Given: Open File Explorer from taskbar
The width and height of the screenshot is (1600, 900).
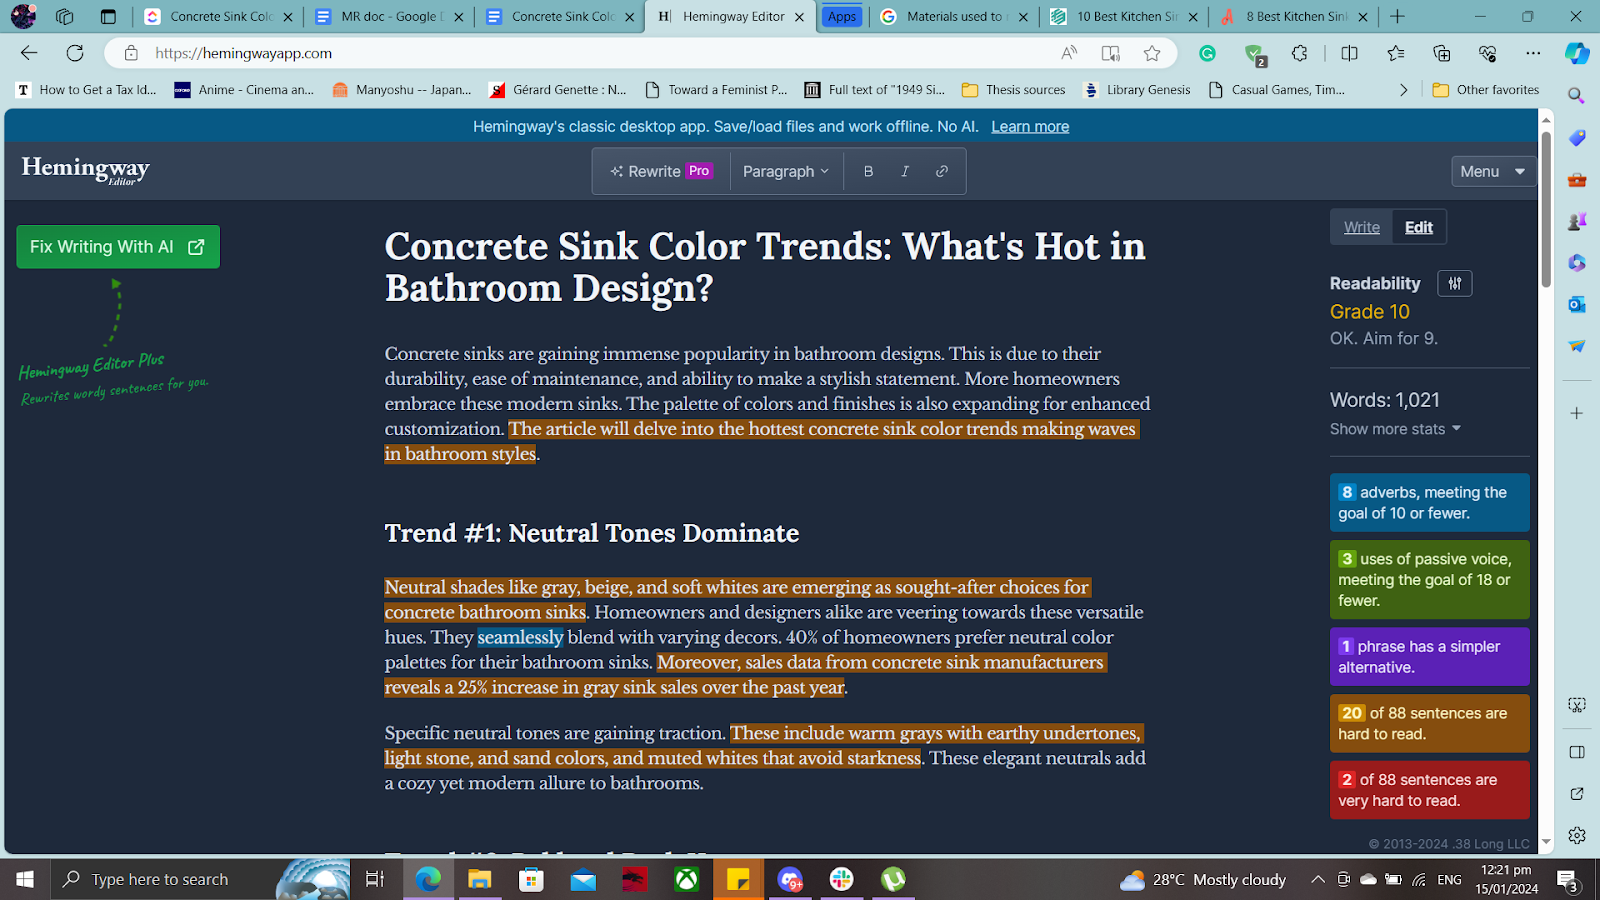Looking at the screenshot, I should 480,879.
